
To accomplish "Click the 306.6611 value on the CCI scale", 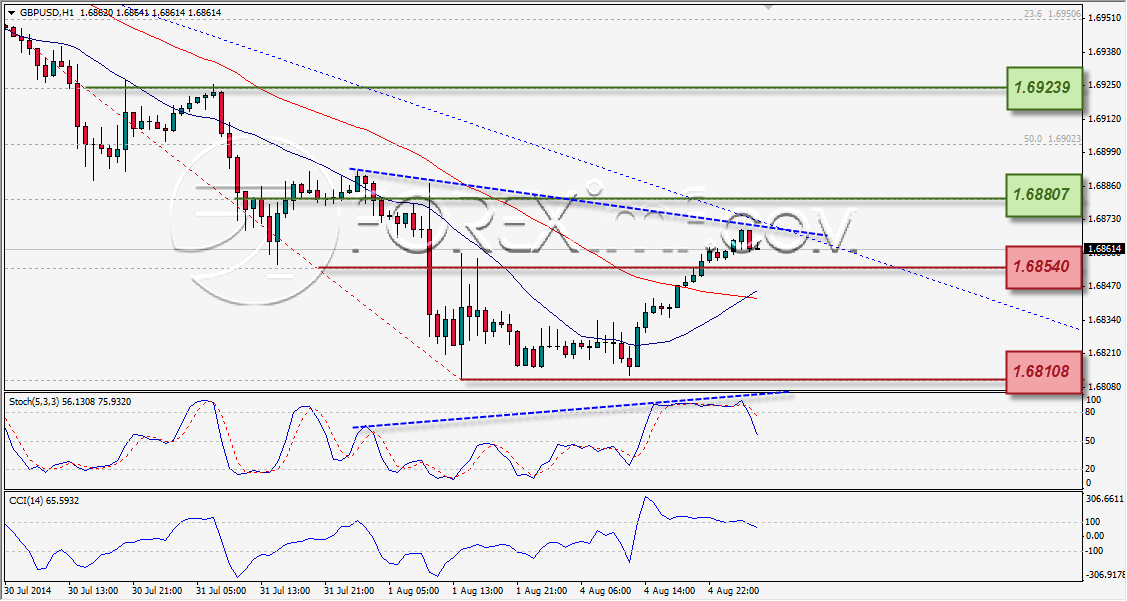I will click(1105, 498).
